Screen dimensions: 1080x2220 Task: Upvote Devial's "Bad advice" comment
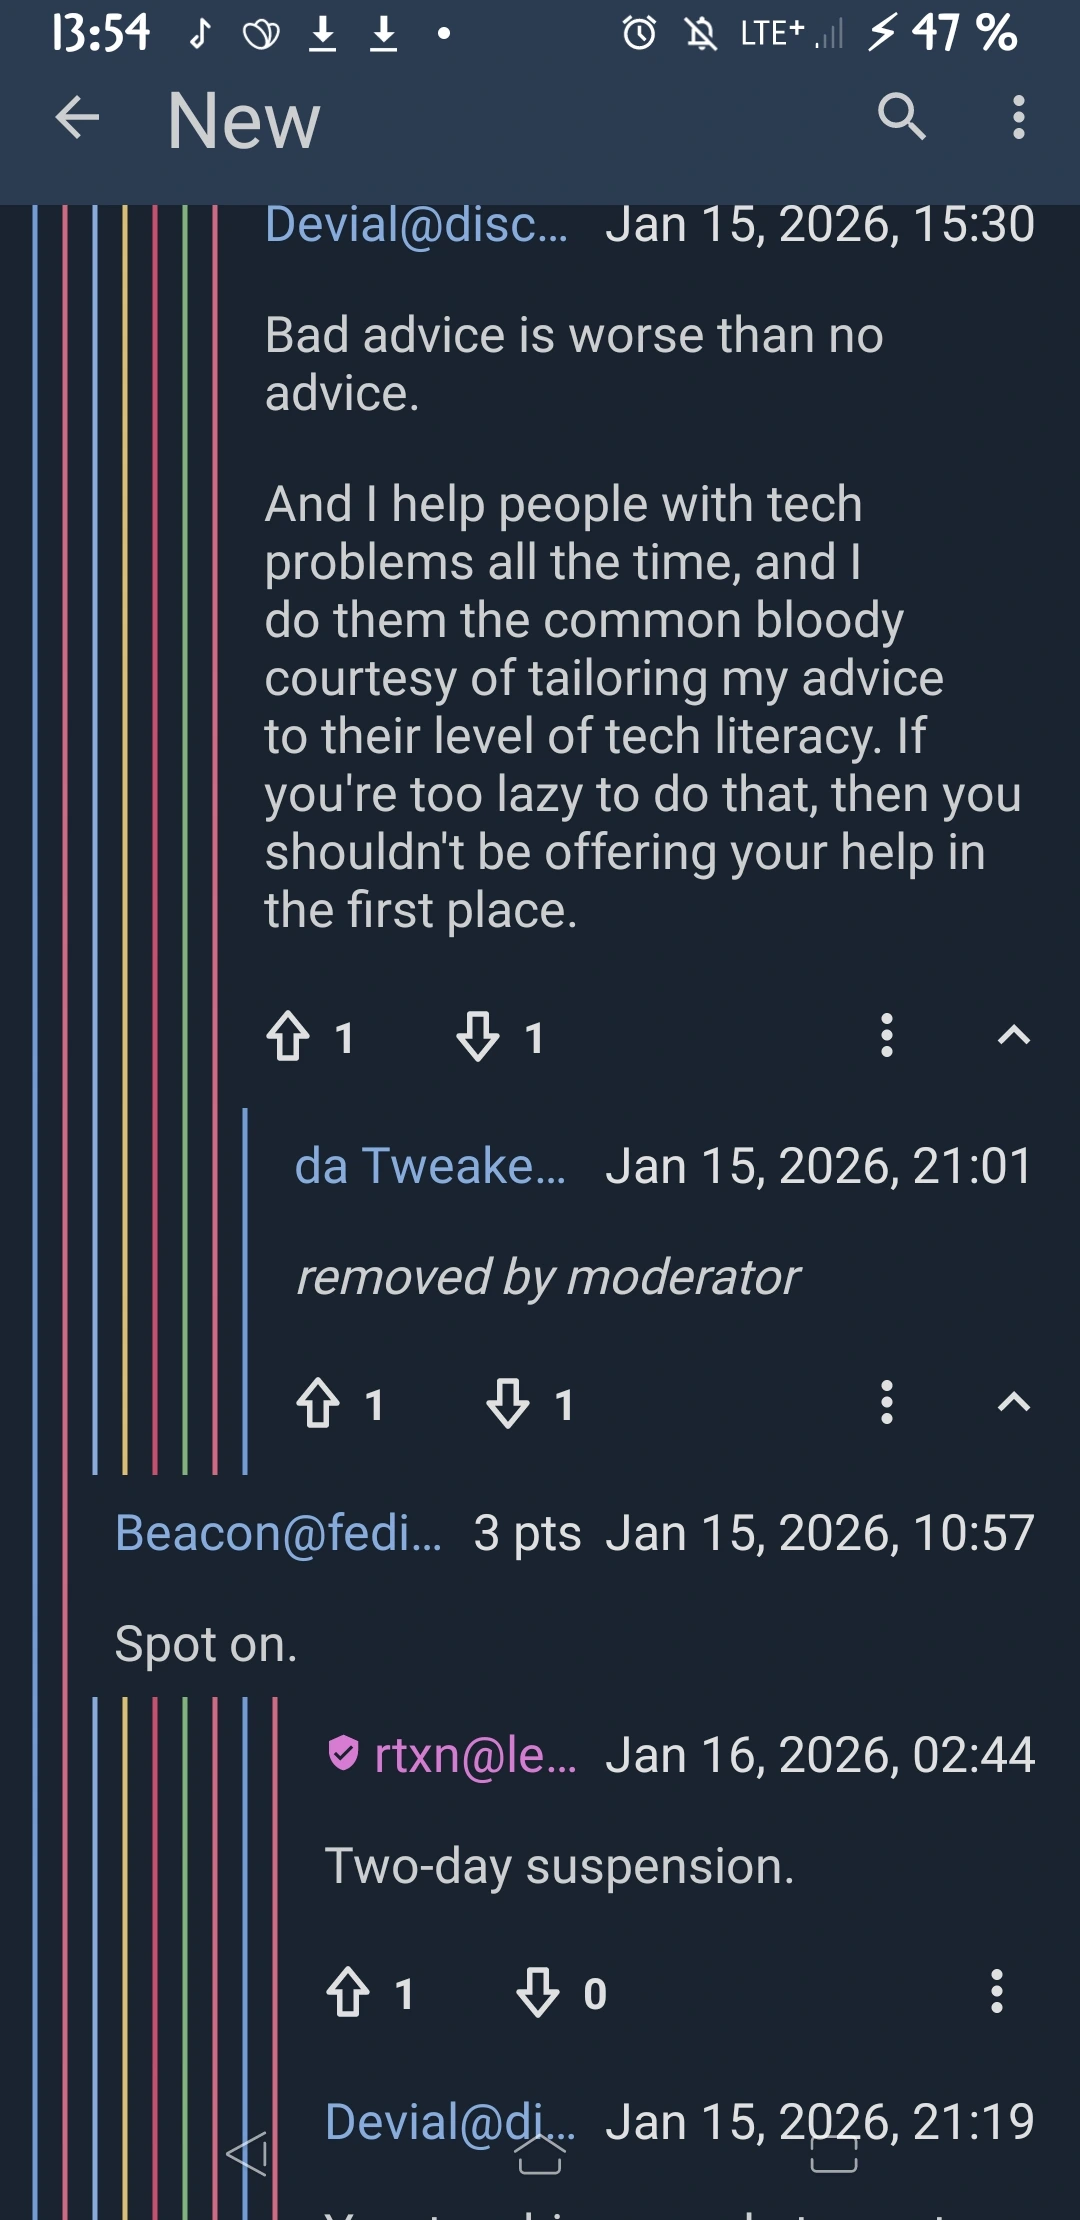(x=288, y=1036)
